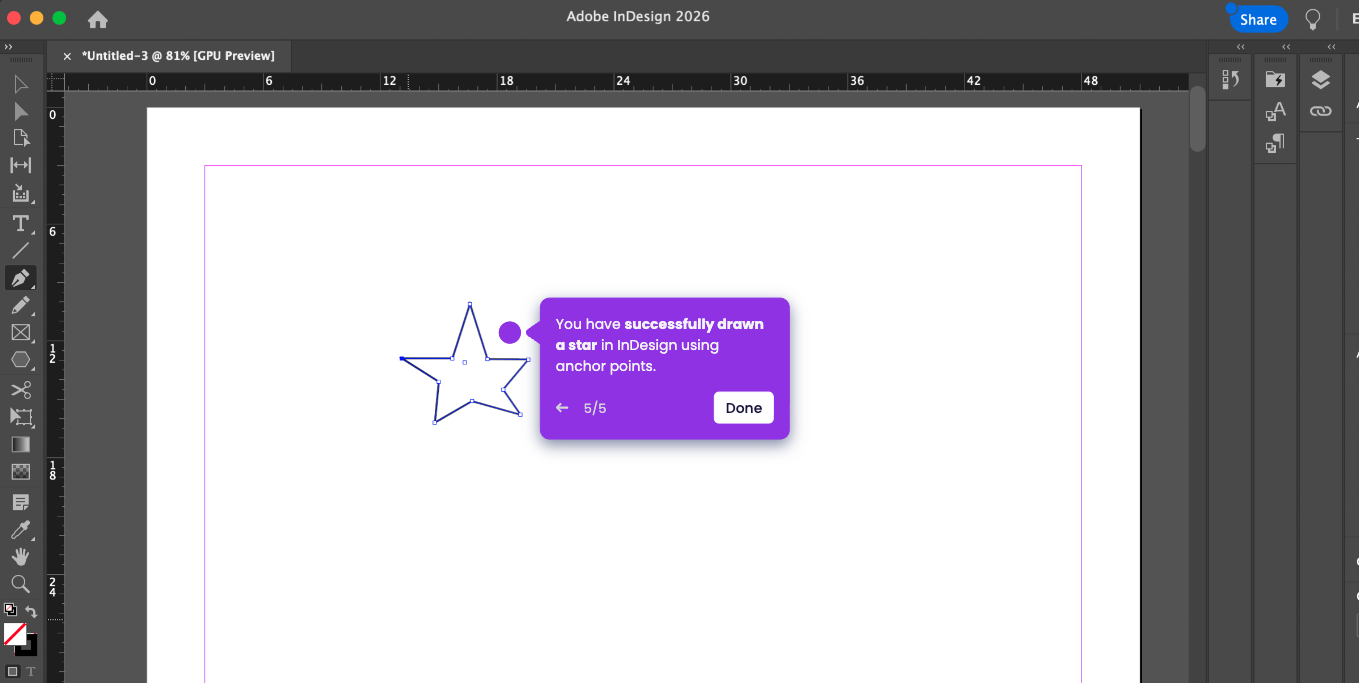Open the Links panel icon
Image resolution: width=1359 pixels, height=683 pixels.
pos(1321,111)
